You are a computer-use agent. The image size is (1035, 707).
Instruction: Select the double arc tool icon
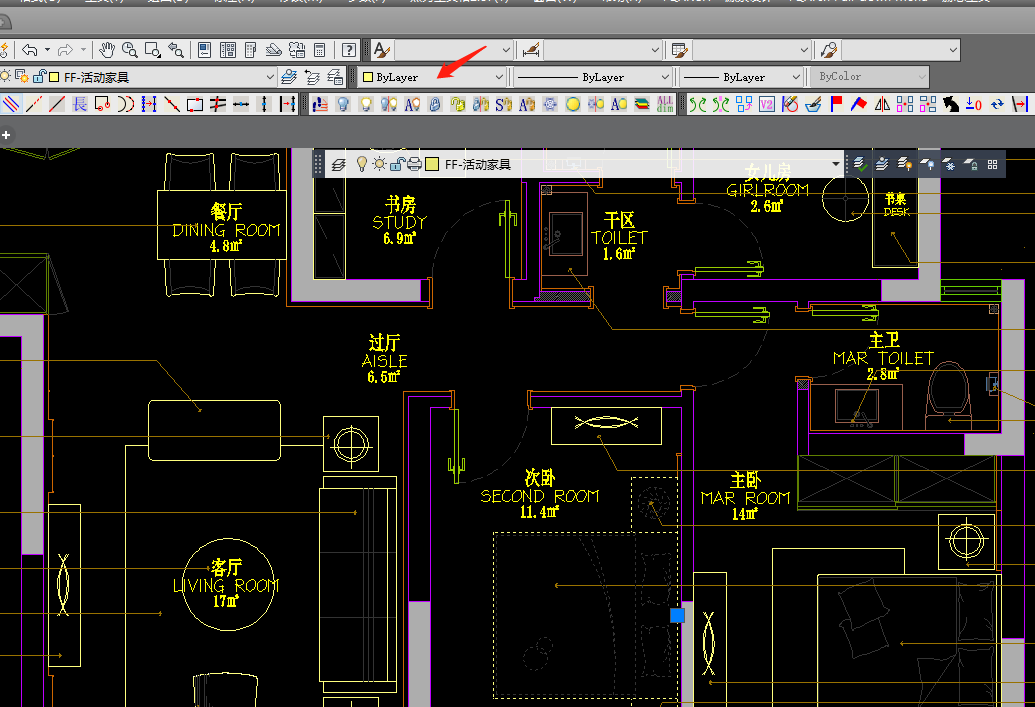[x=126, y=104]
